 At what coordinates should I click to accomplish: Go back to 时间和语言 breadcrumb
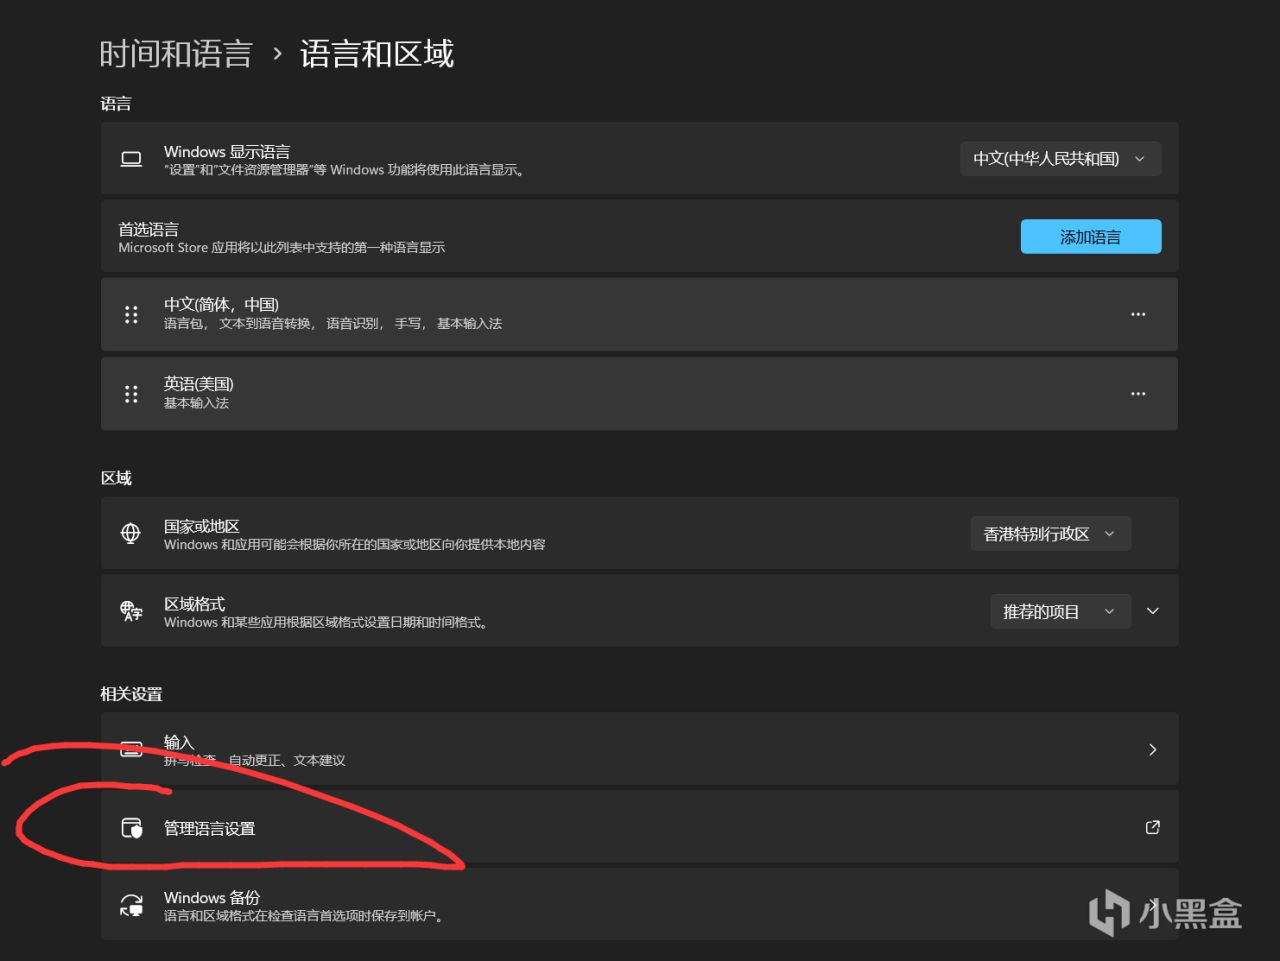[x=176, y=54]
